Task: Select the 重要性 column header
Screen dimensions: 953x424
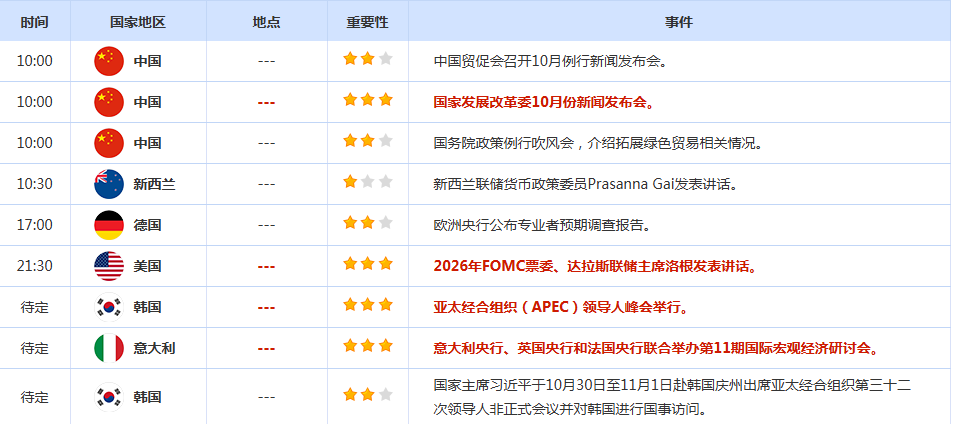Action: pyautogui.click(x=367, y=21)
